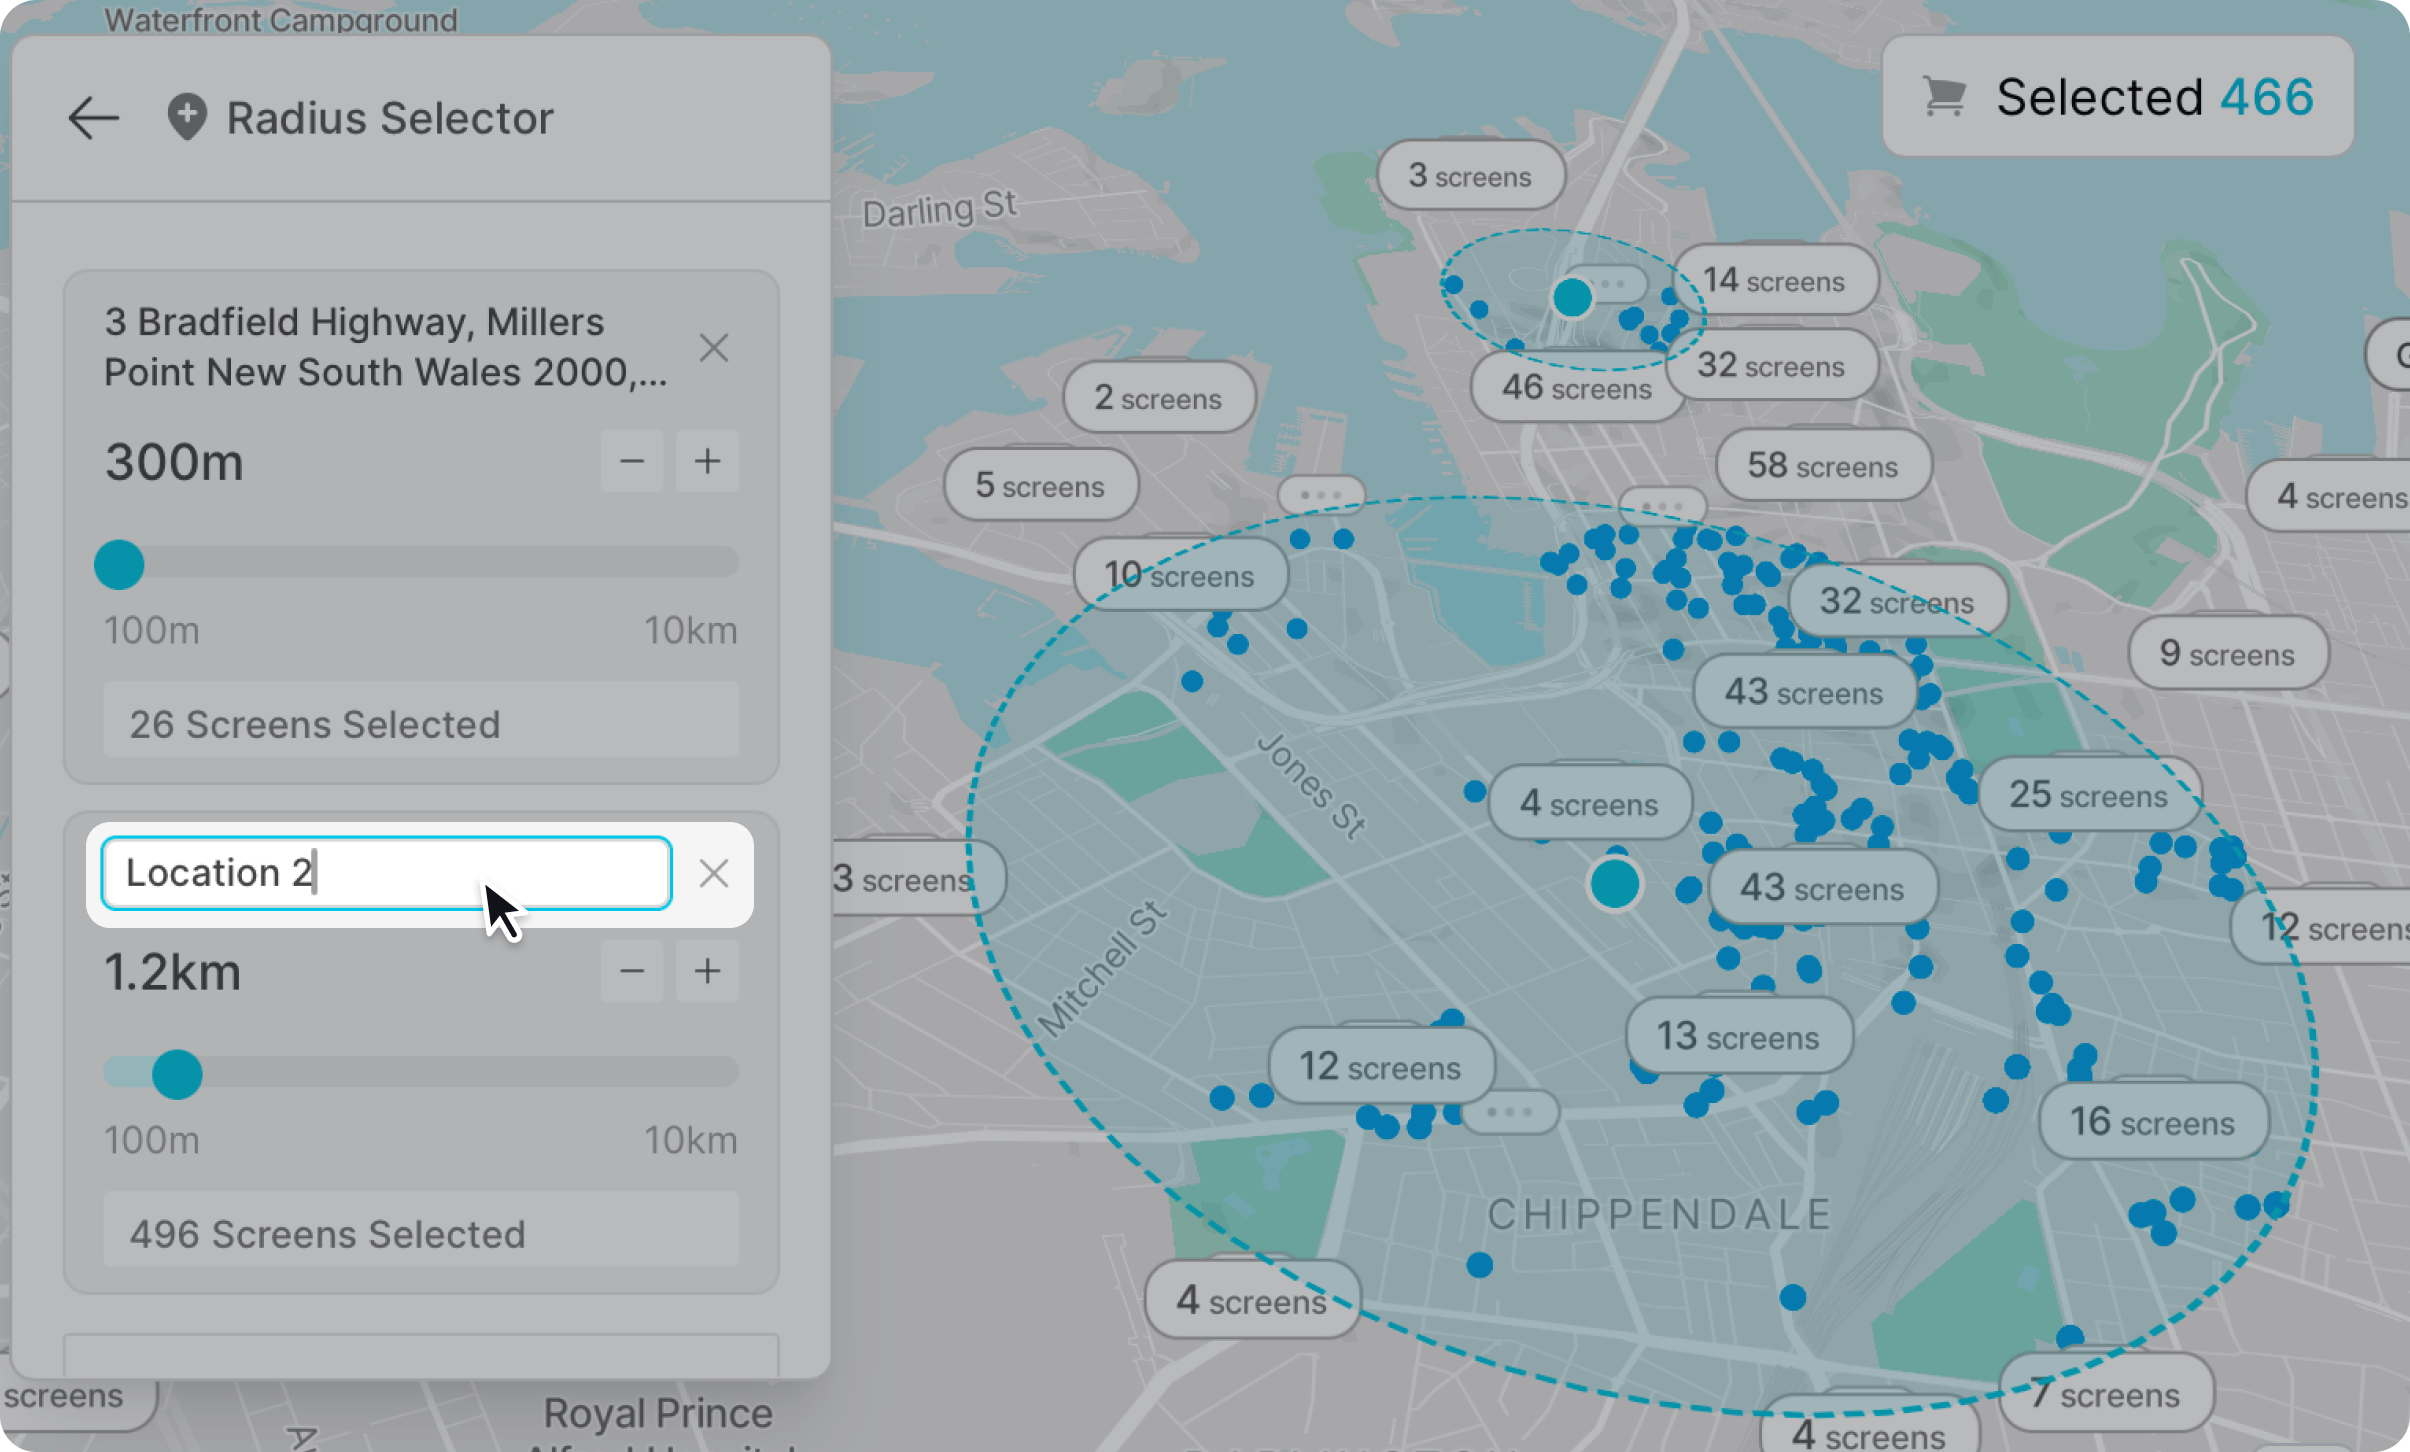Click the 1.2km value label

click(x=173, y=972)
